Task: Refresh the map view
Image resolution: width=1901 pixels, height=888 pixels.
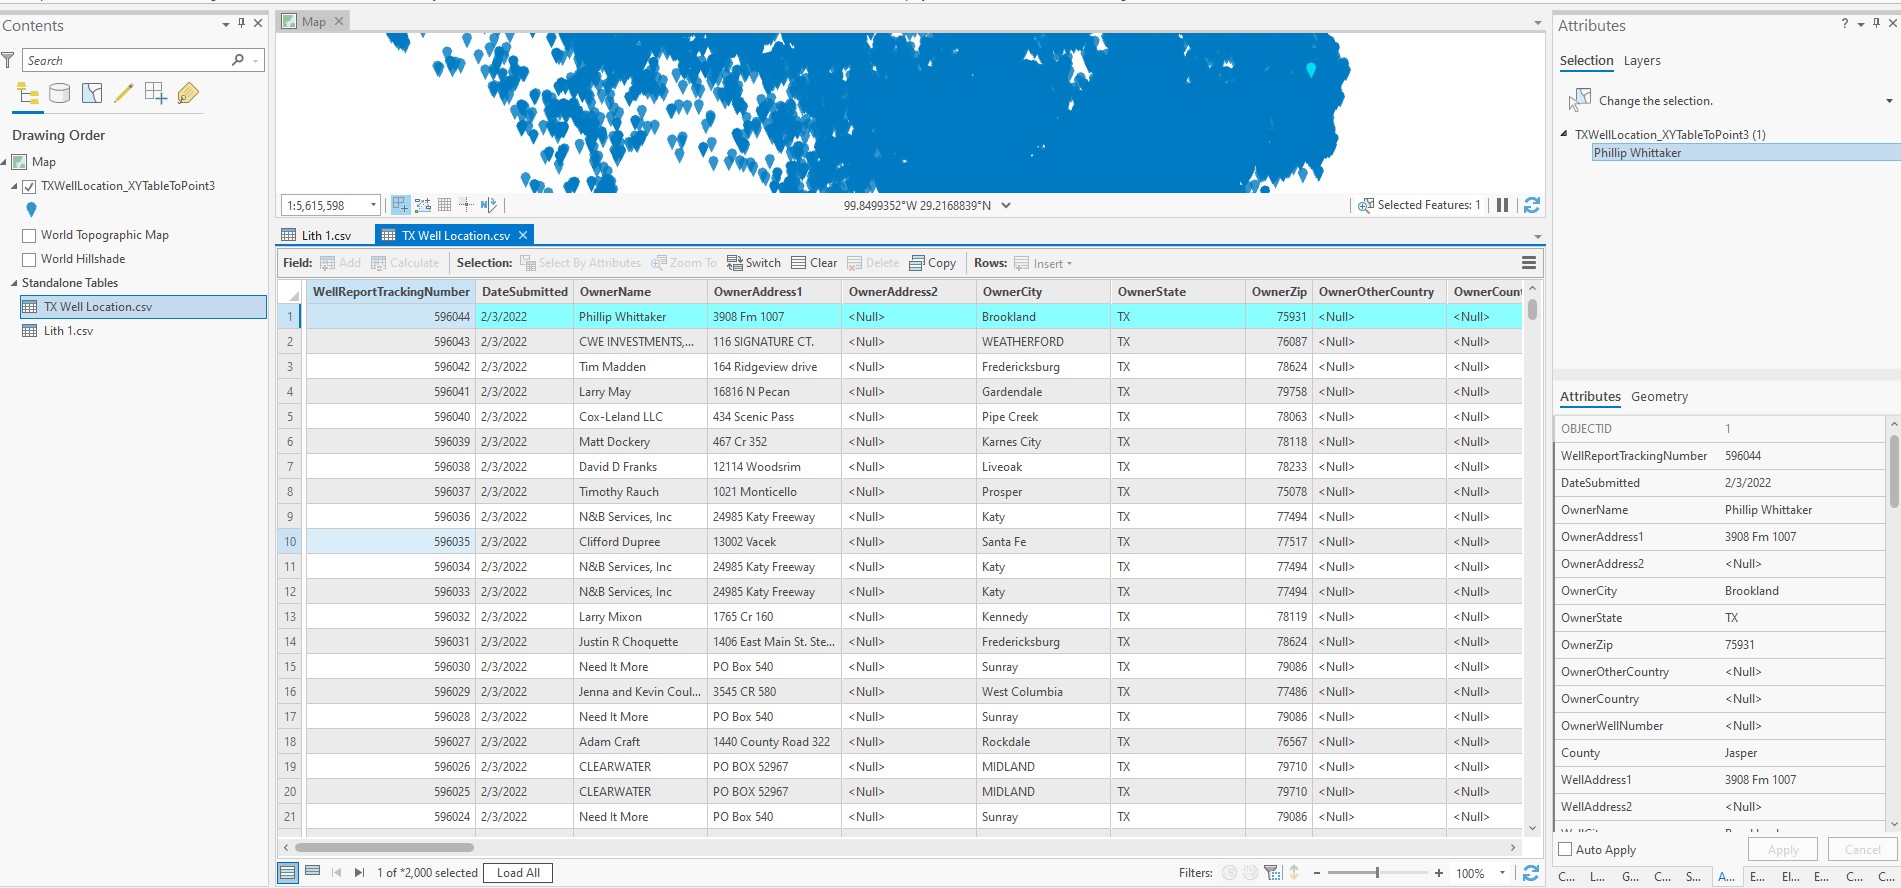Action: [x=1531, y=205]
